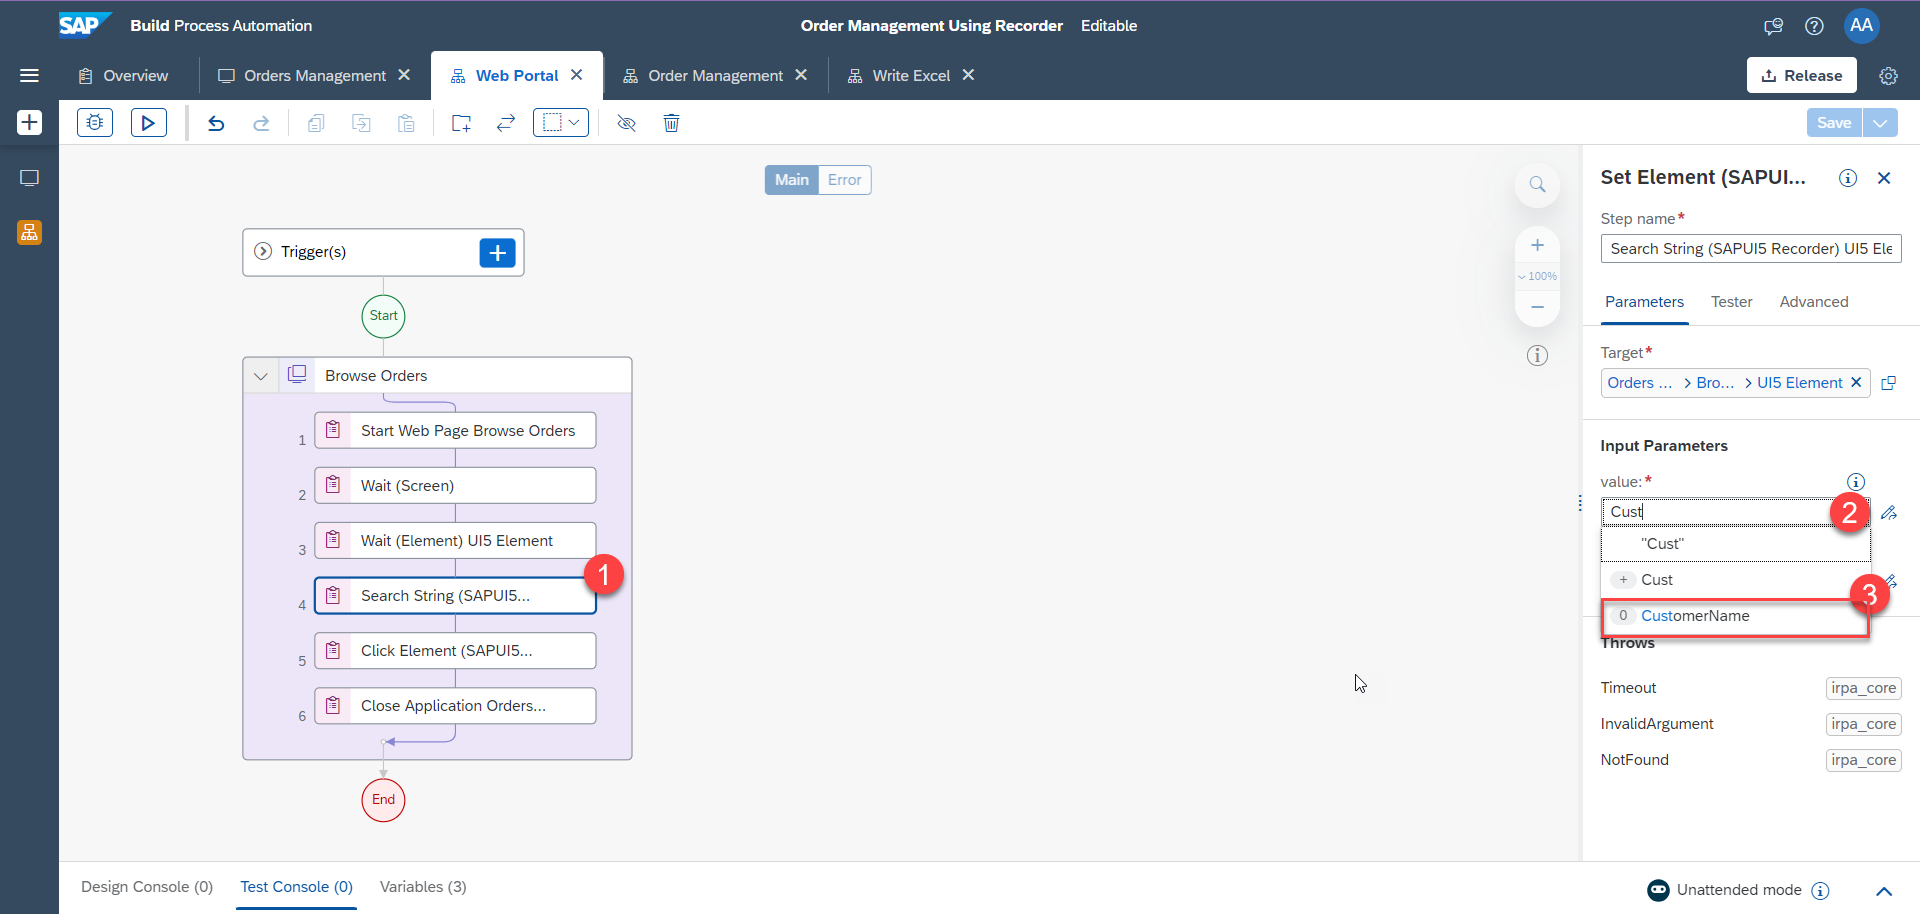Open Design Console tab
The width and height of the screenshot is (1920, 914).
tap(147, 887)
